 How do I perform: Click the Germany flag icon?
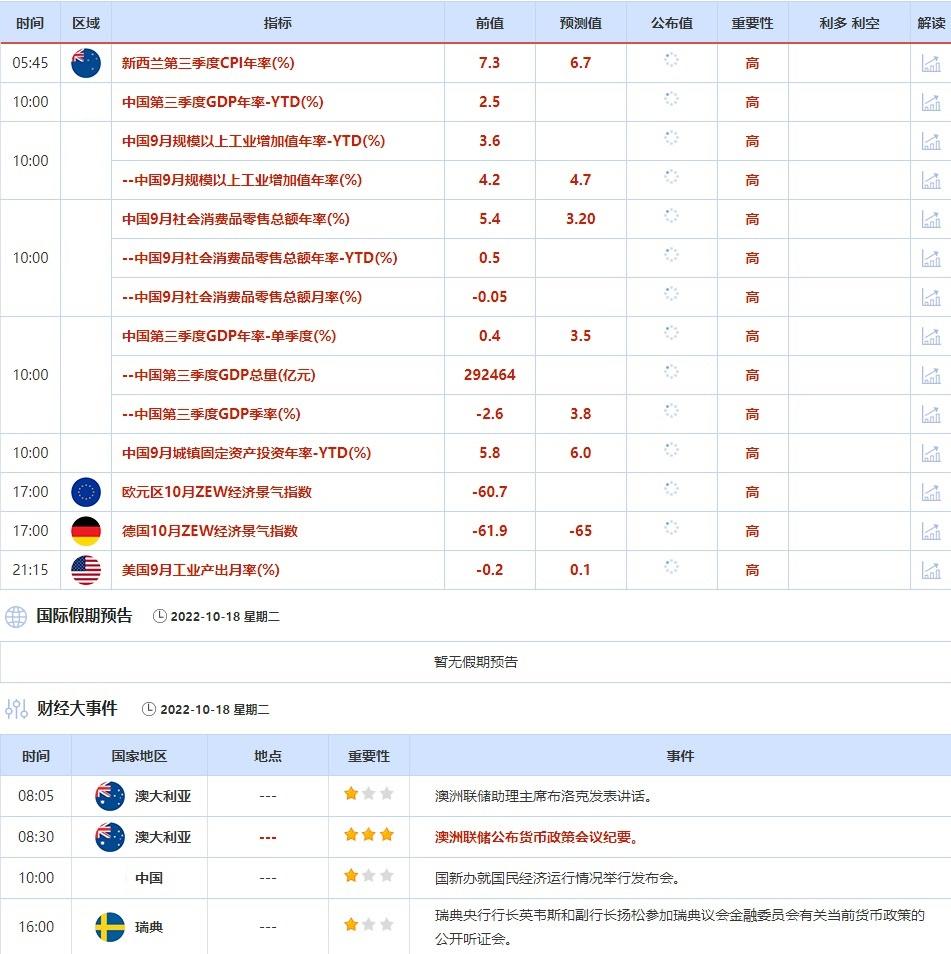tap(86, 531)
